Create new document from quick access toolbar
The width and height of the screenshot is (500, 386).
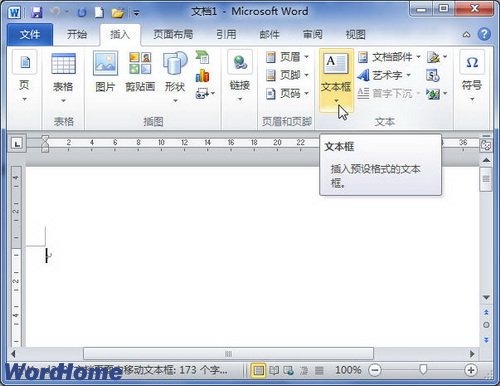(99, 13)
